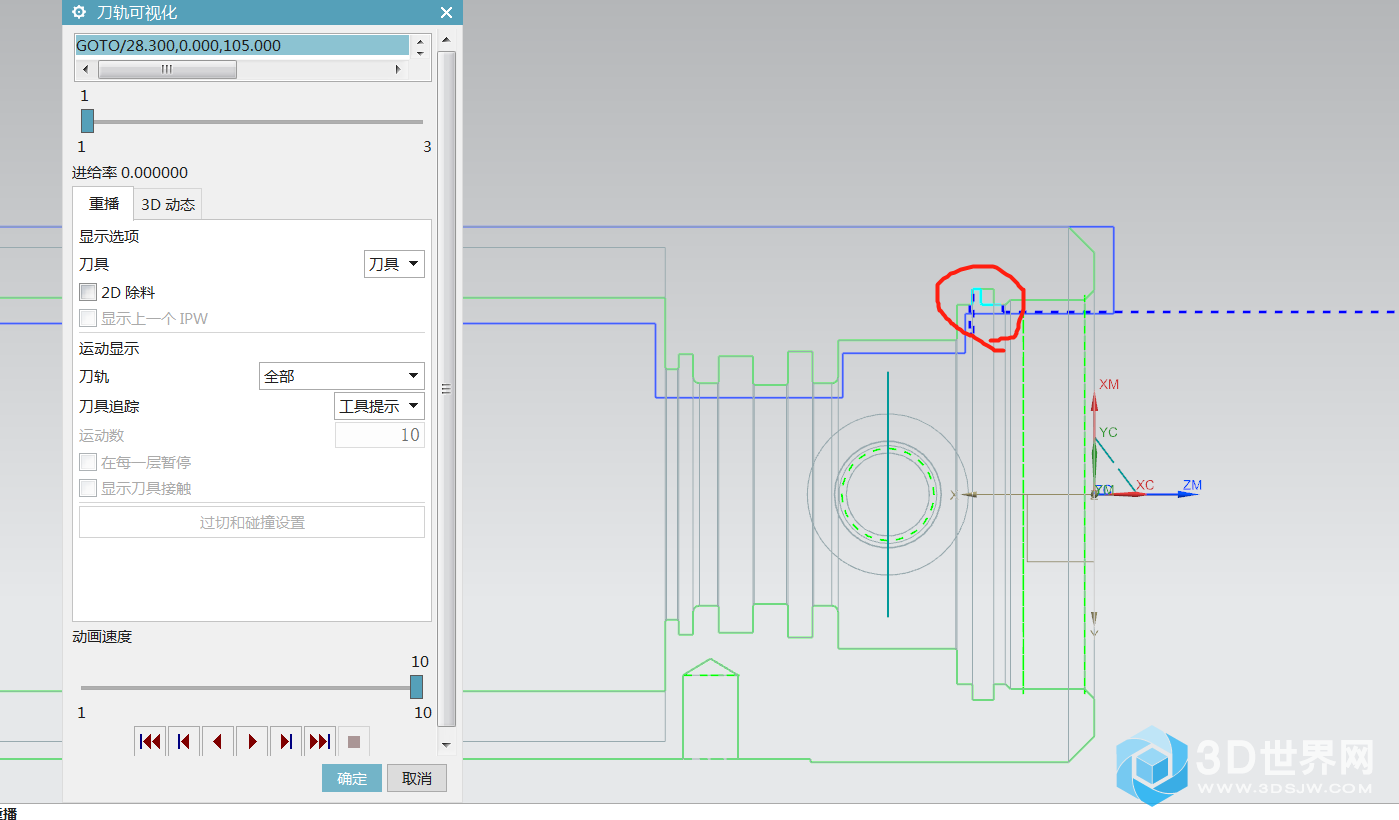
Task: Click the XC axis label in the viewport
Action: (x=1145, y=485)
